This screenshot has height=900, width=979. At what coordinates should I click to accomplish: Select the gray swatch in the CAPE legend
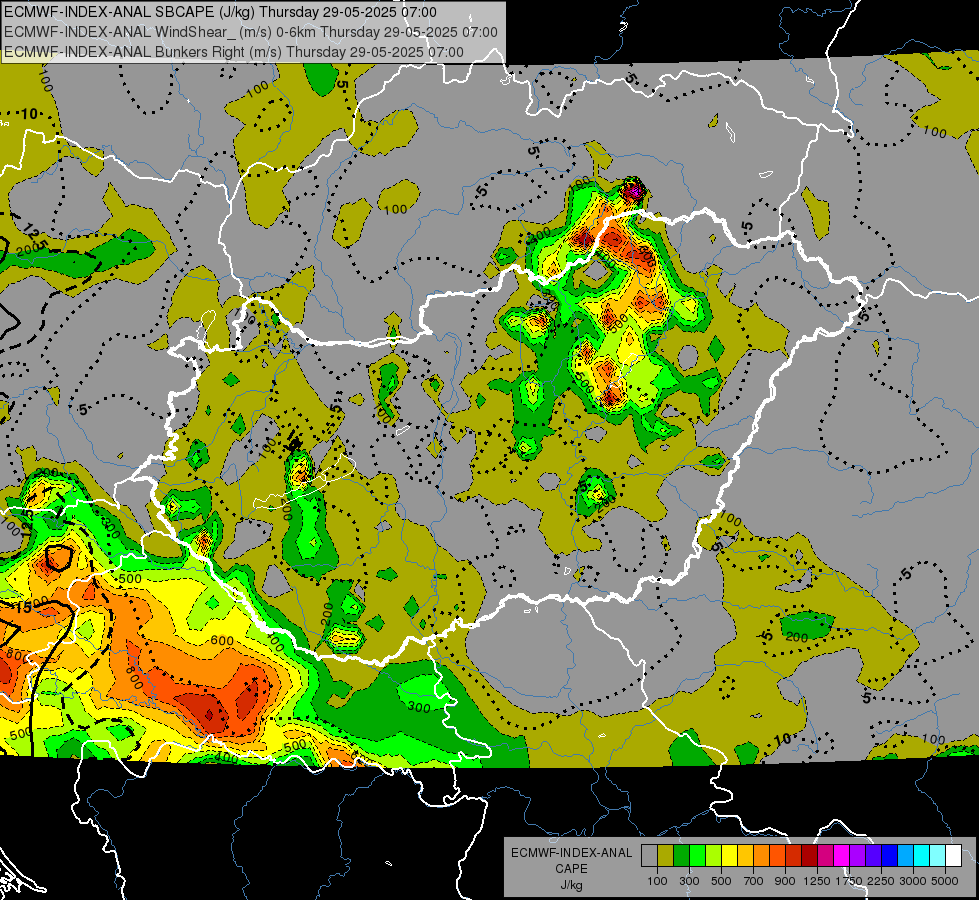pos(649,855)
